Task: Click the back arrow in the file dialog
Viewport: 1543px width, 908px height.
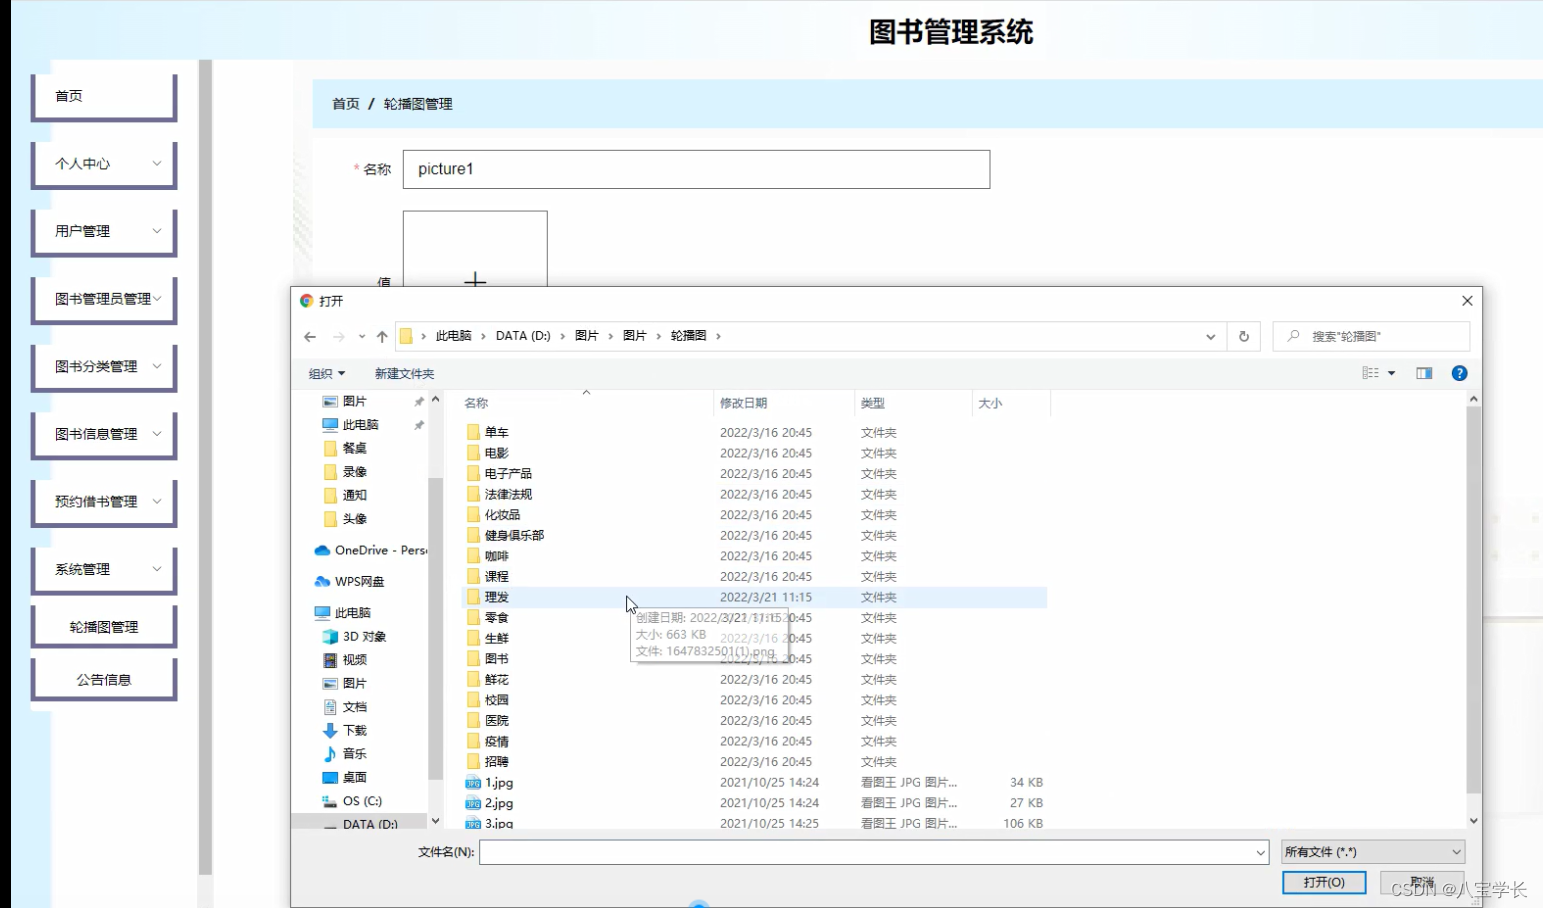Action: click(310, 336)
